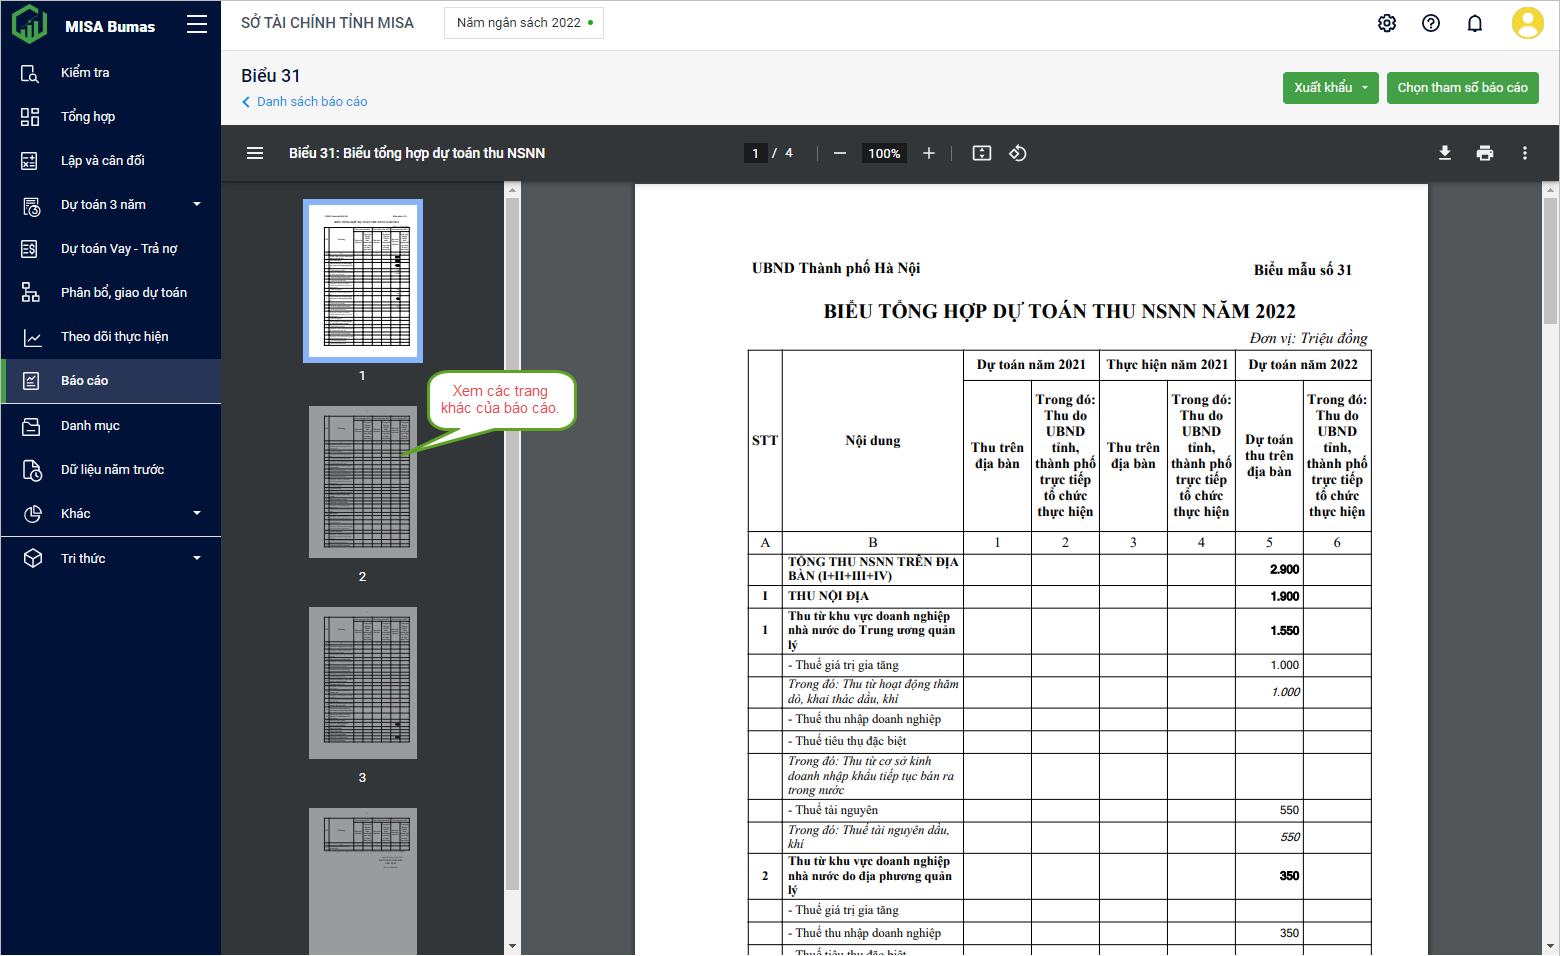Open PDF viewer more actions menu

[1524, 153]
